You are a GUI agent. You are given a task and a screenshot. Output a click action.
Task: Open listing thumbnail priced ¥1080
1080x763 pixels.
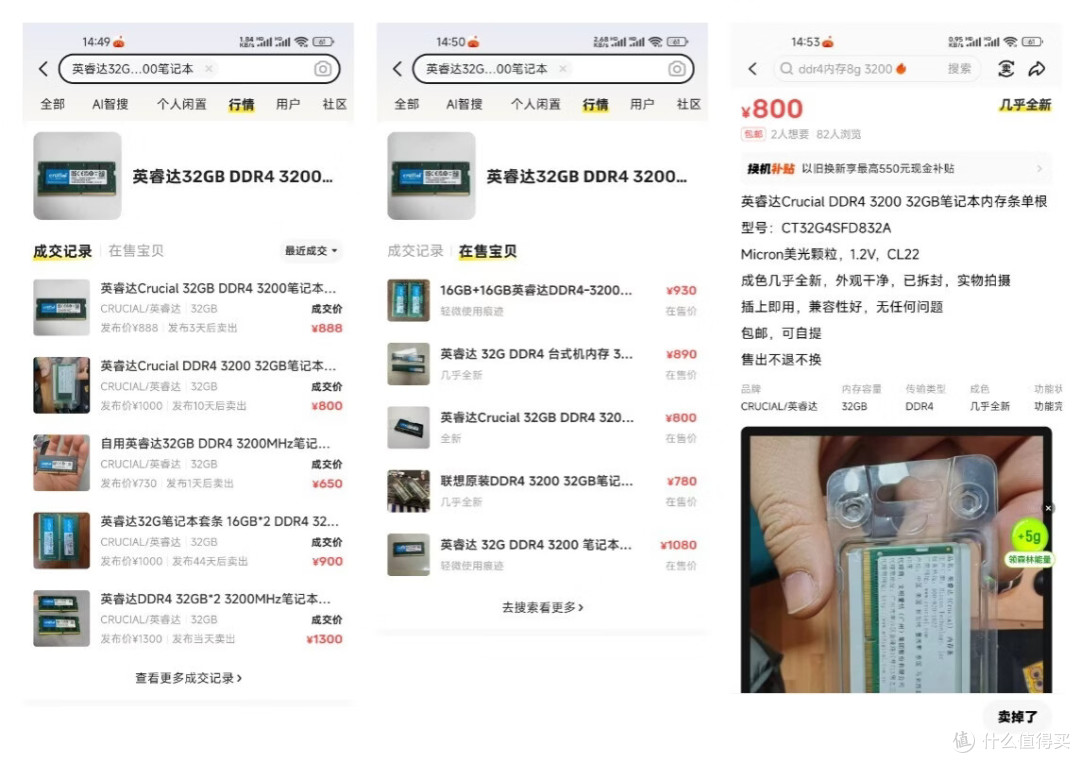(408, 555)
